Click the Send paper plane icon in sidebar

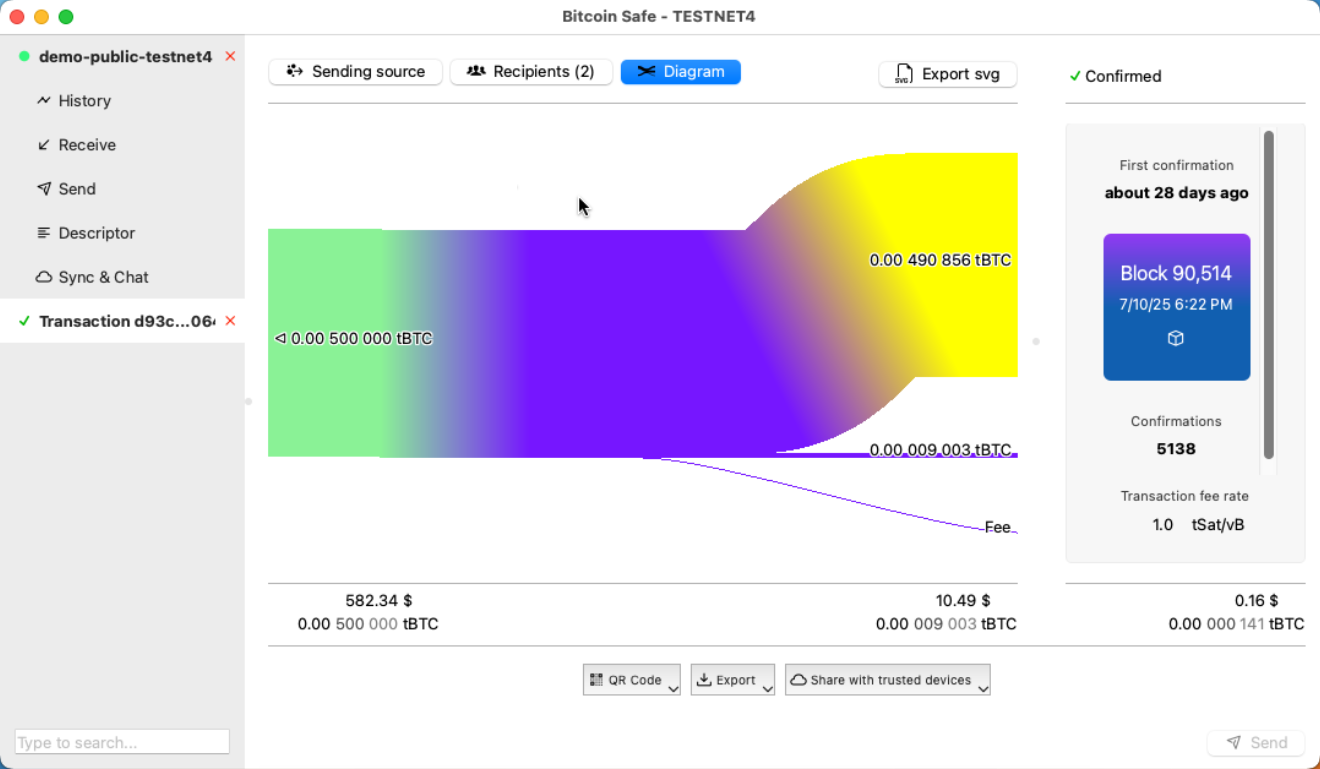click(x=44, y=189)
